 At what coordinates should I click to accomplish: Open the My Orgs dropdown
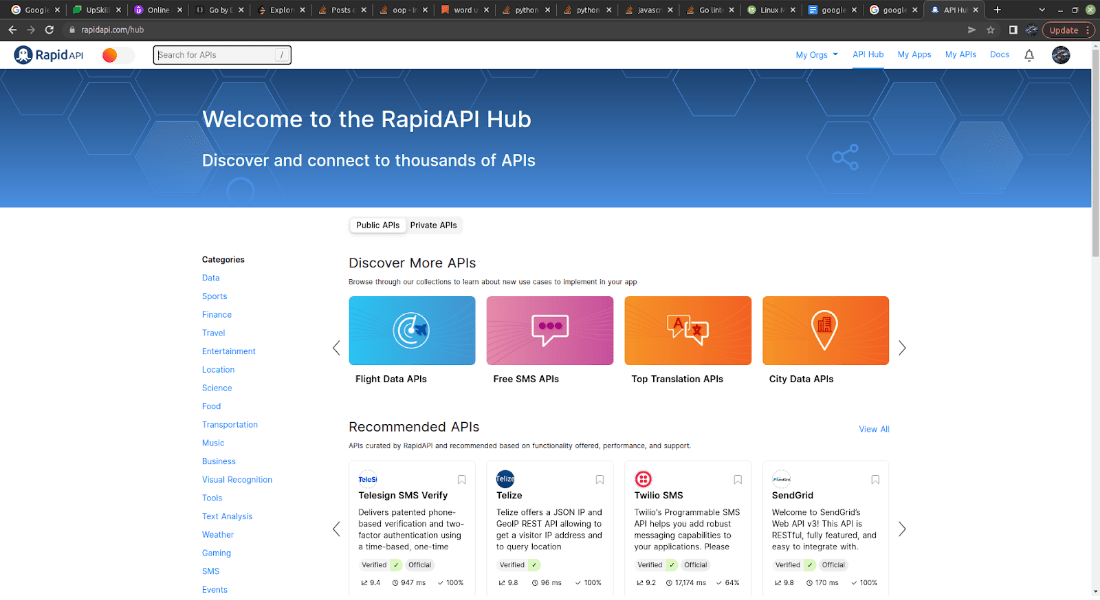[817, 55]
